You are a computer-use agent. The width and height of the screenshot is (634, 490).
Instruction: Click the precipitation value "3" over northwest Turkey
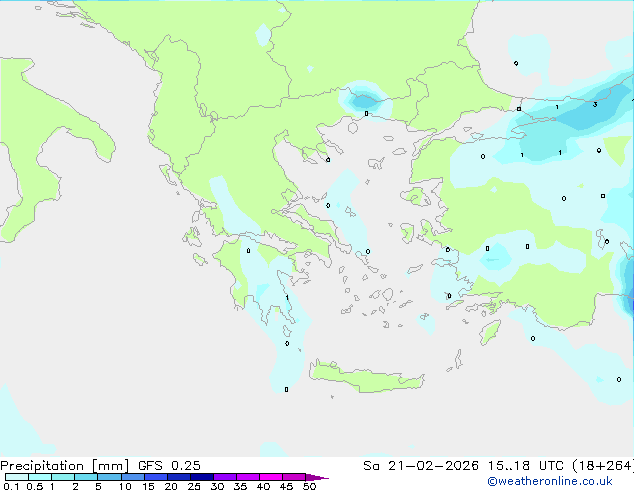(x=595, y=105)
